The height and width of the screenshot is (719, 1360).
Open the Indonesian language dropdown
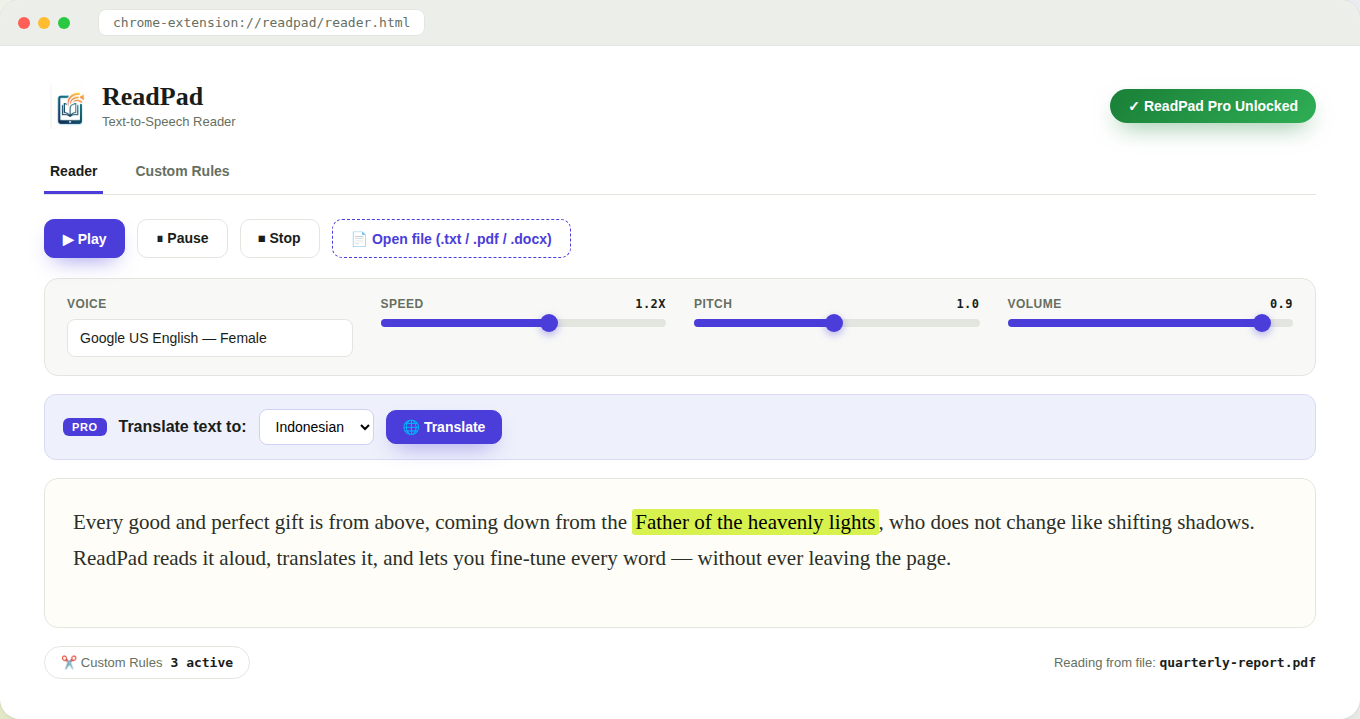[x=316, y=427]
